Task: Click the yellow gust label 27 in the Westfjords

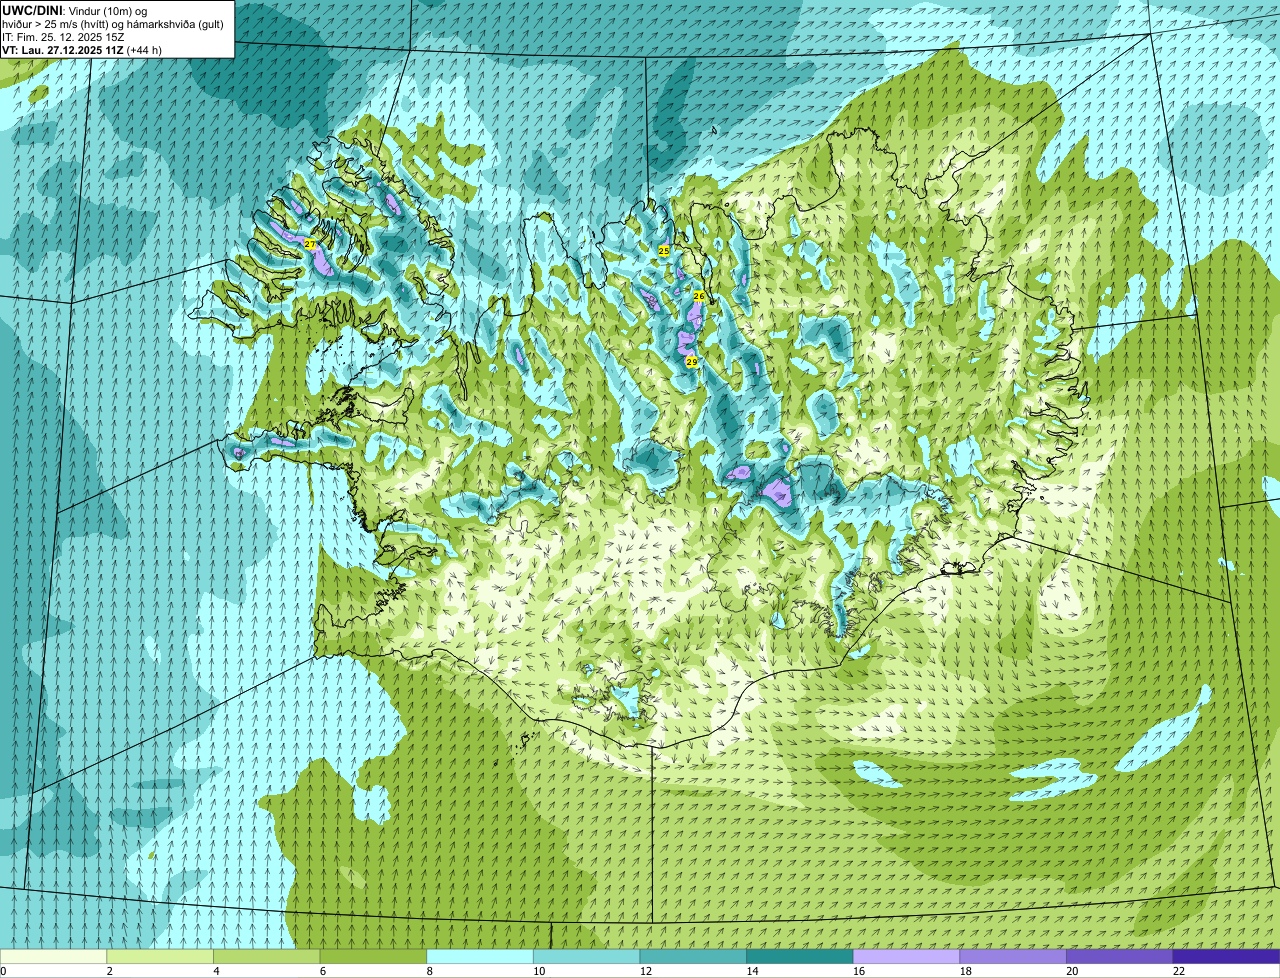Action: [x=310, y=245]
